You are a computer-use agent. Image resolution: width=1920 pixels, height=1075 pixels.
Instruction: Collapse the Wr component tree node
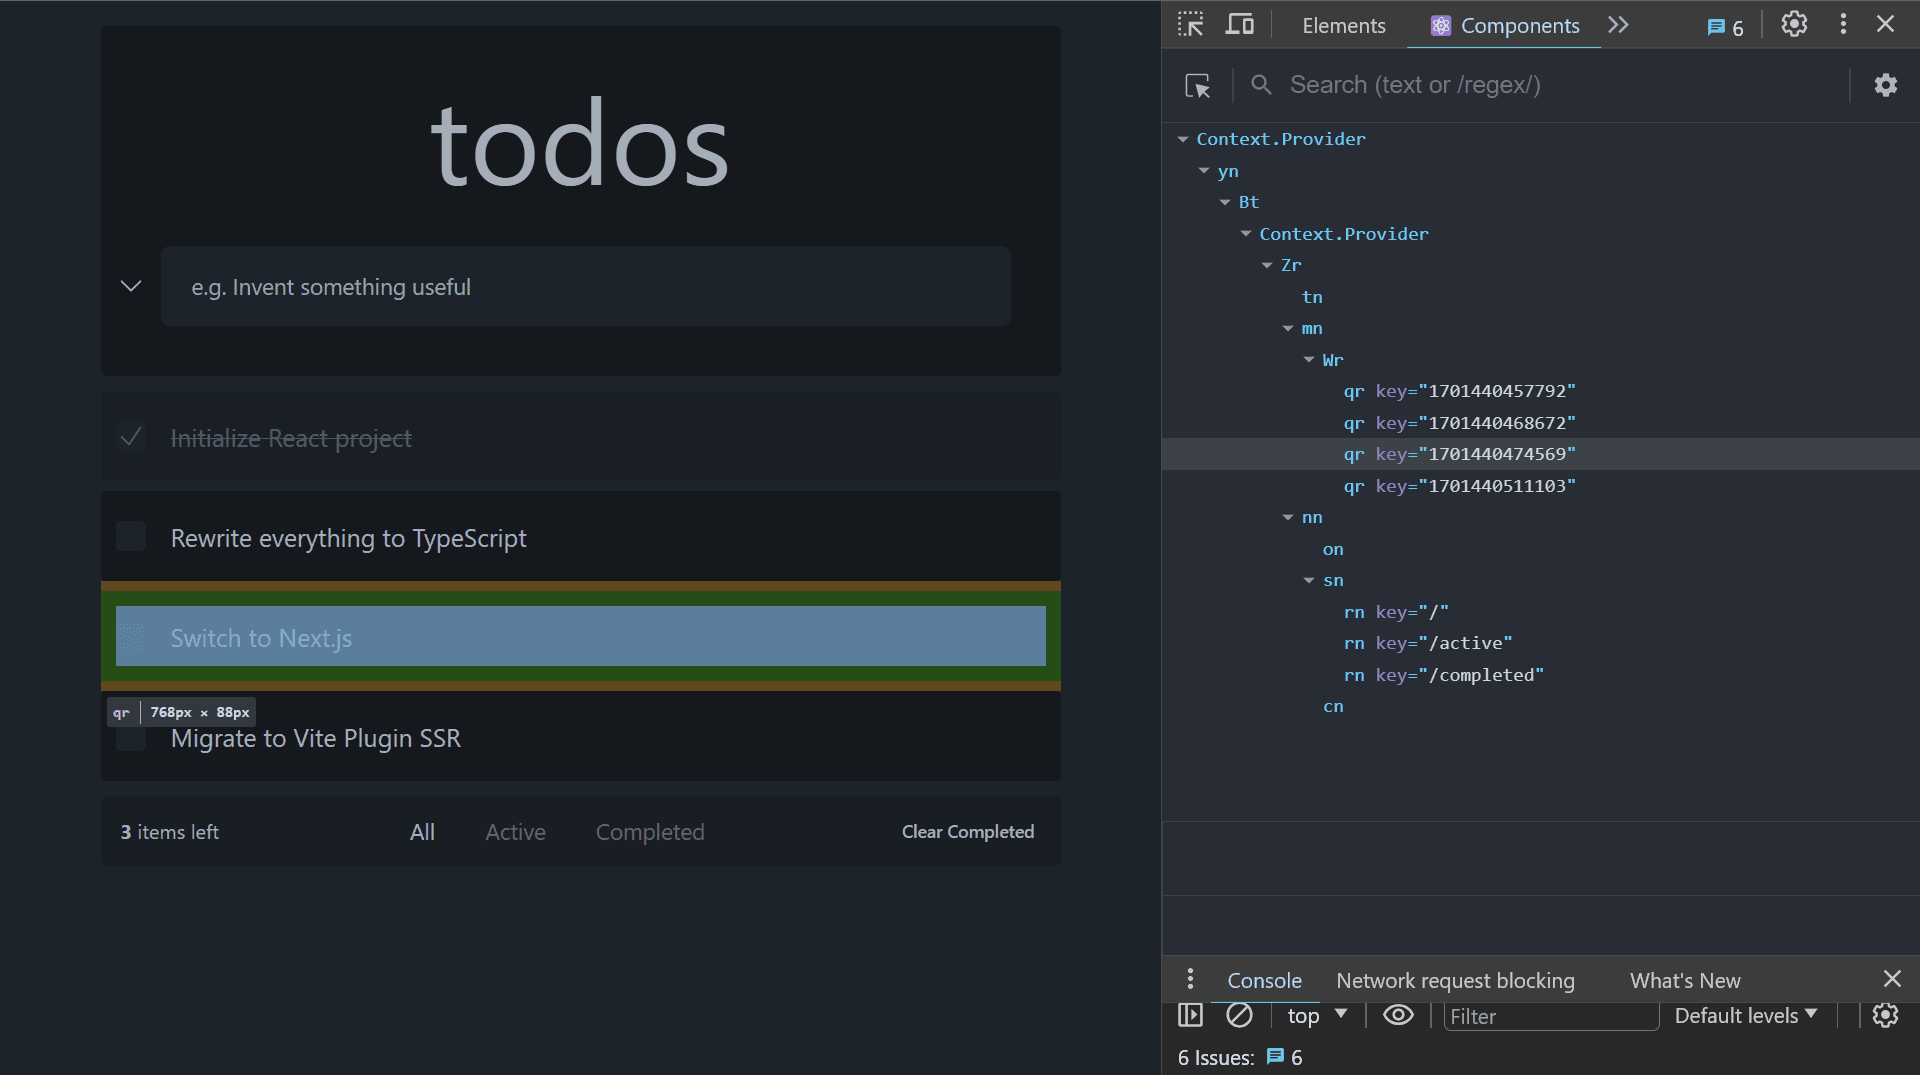pyautogui.click(x=1309, y=360)
